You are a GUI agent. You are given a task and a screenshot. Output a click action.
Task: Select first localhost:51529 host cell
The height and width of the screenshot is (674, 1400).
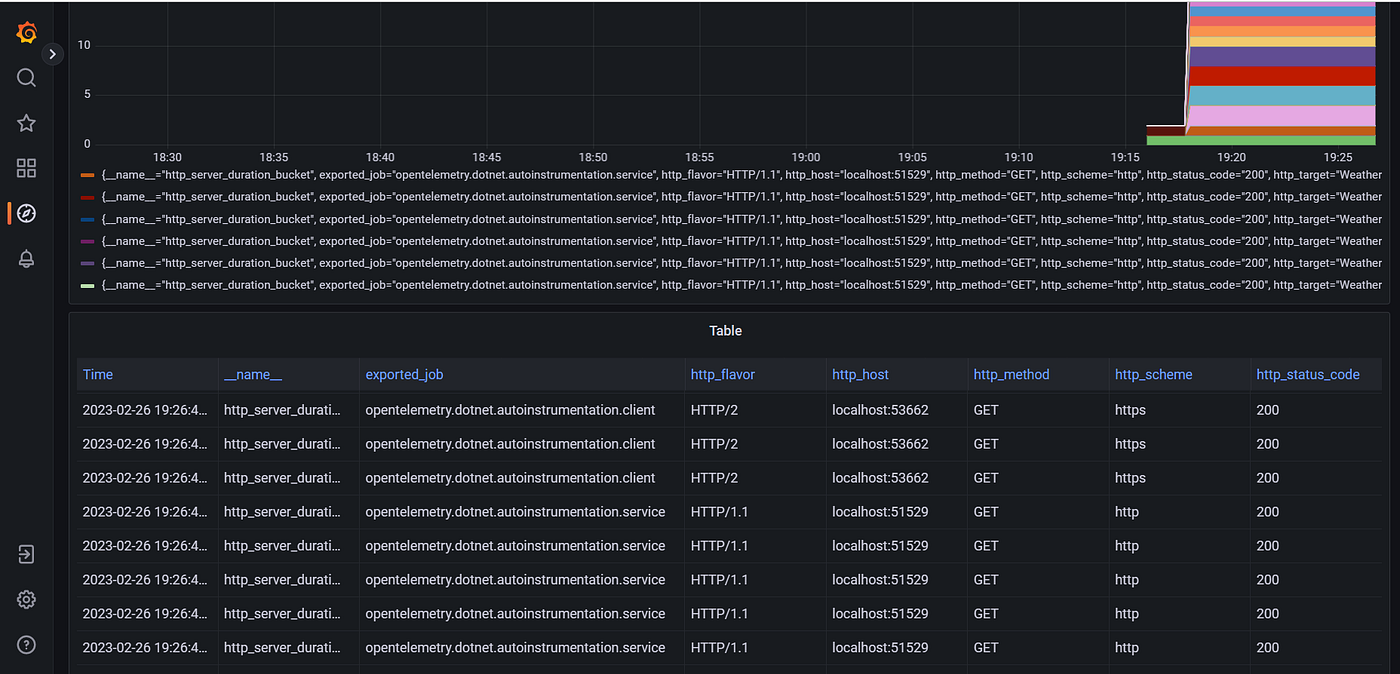(880, 512)
